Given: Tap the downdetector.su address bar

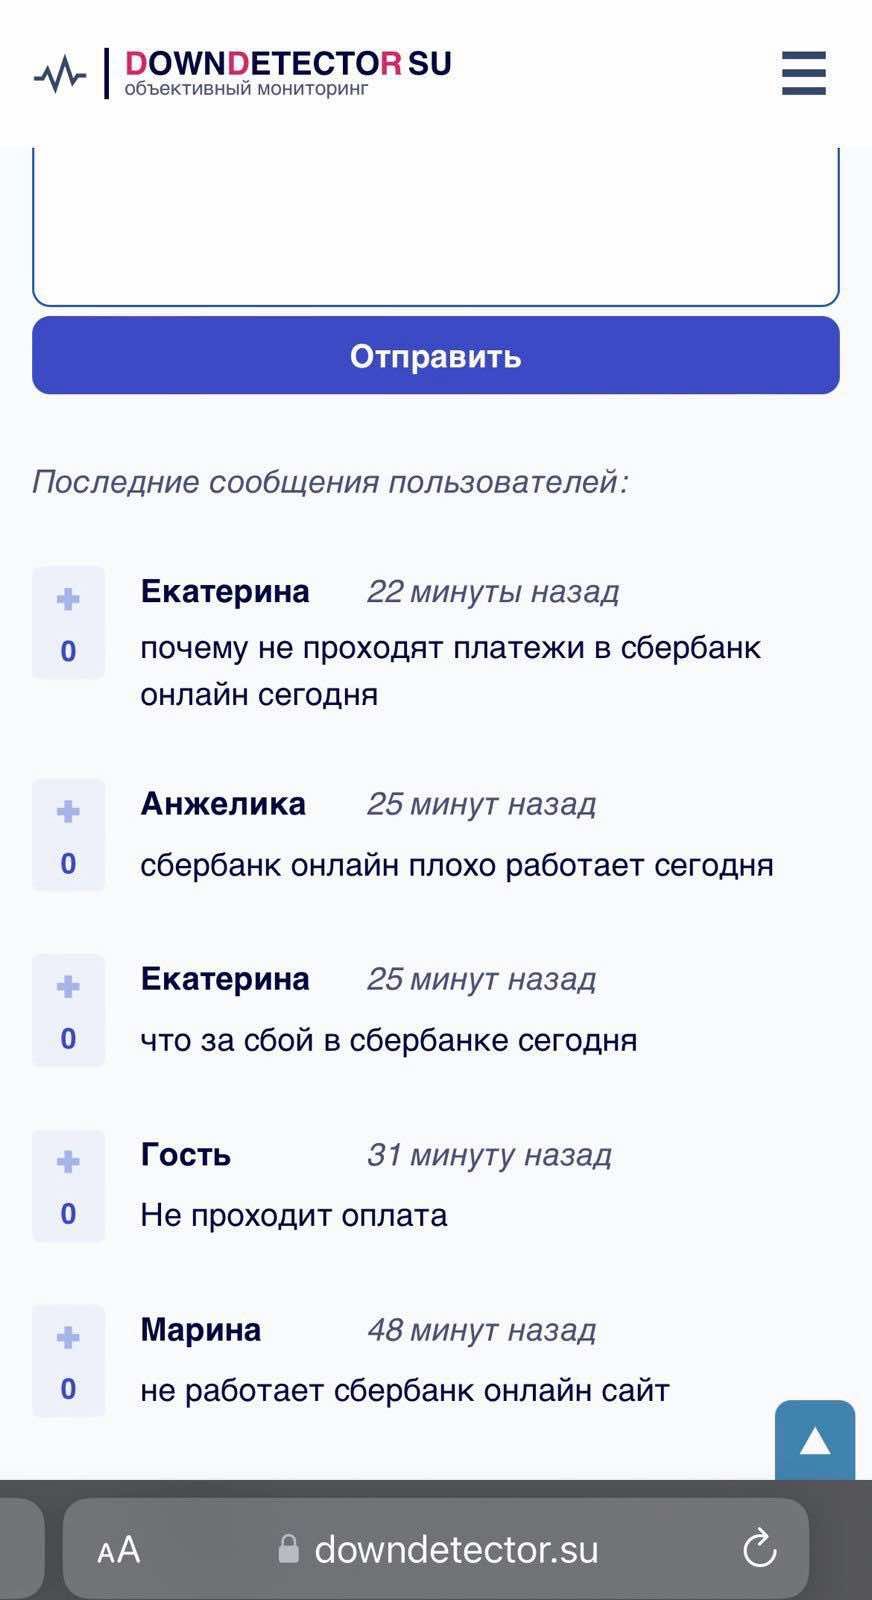Looking at the screenshot, I should click(456, 1550).
